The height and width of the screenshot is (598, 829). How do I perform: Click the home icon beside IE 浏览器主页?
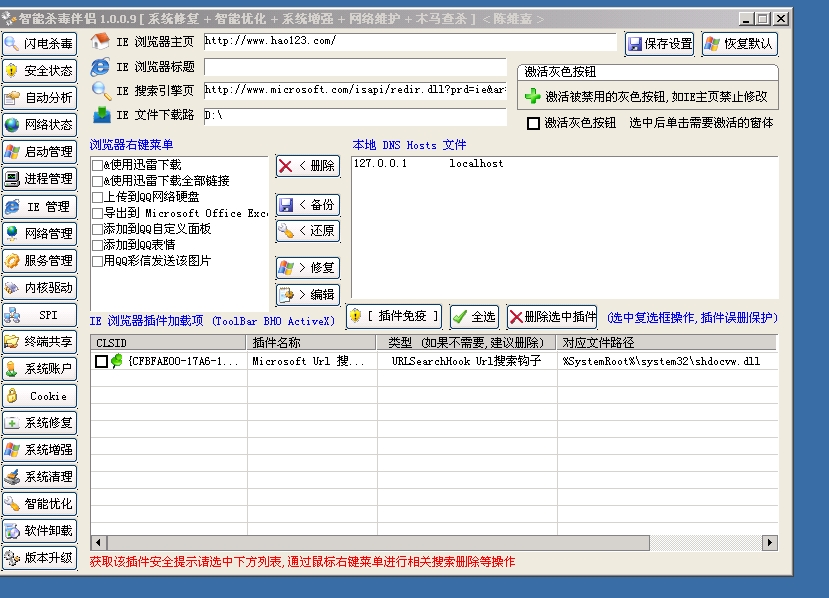pos(100,41)
